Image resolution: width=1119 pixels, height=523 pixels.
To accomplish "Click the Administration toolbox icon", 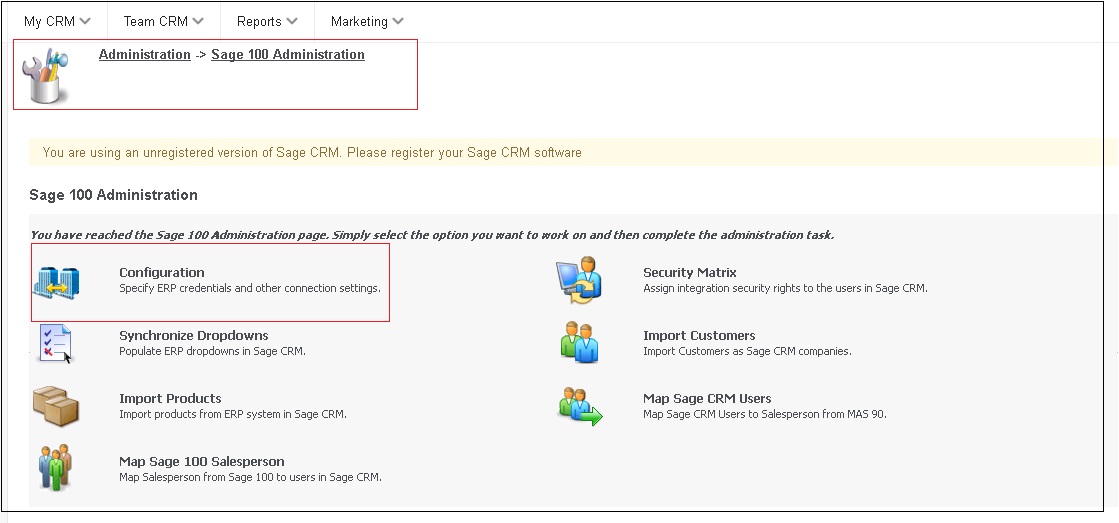I will click(x=46, y=76).
